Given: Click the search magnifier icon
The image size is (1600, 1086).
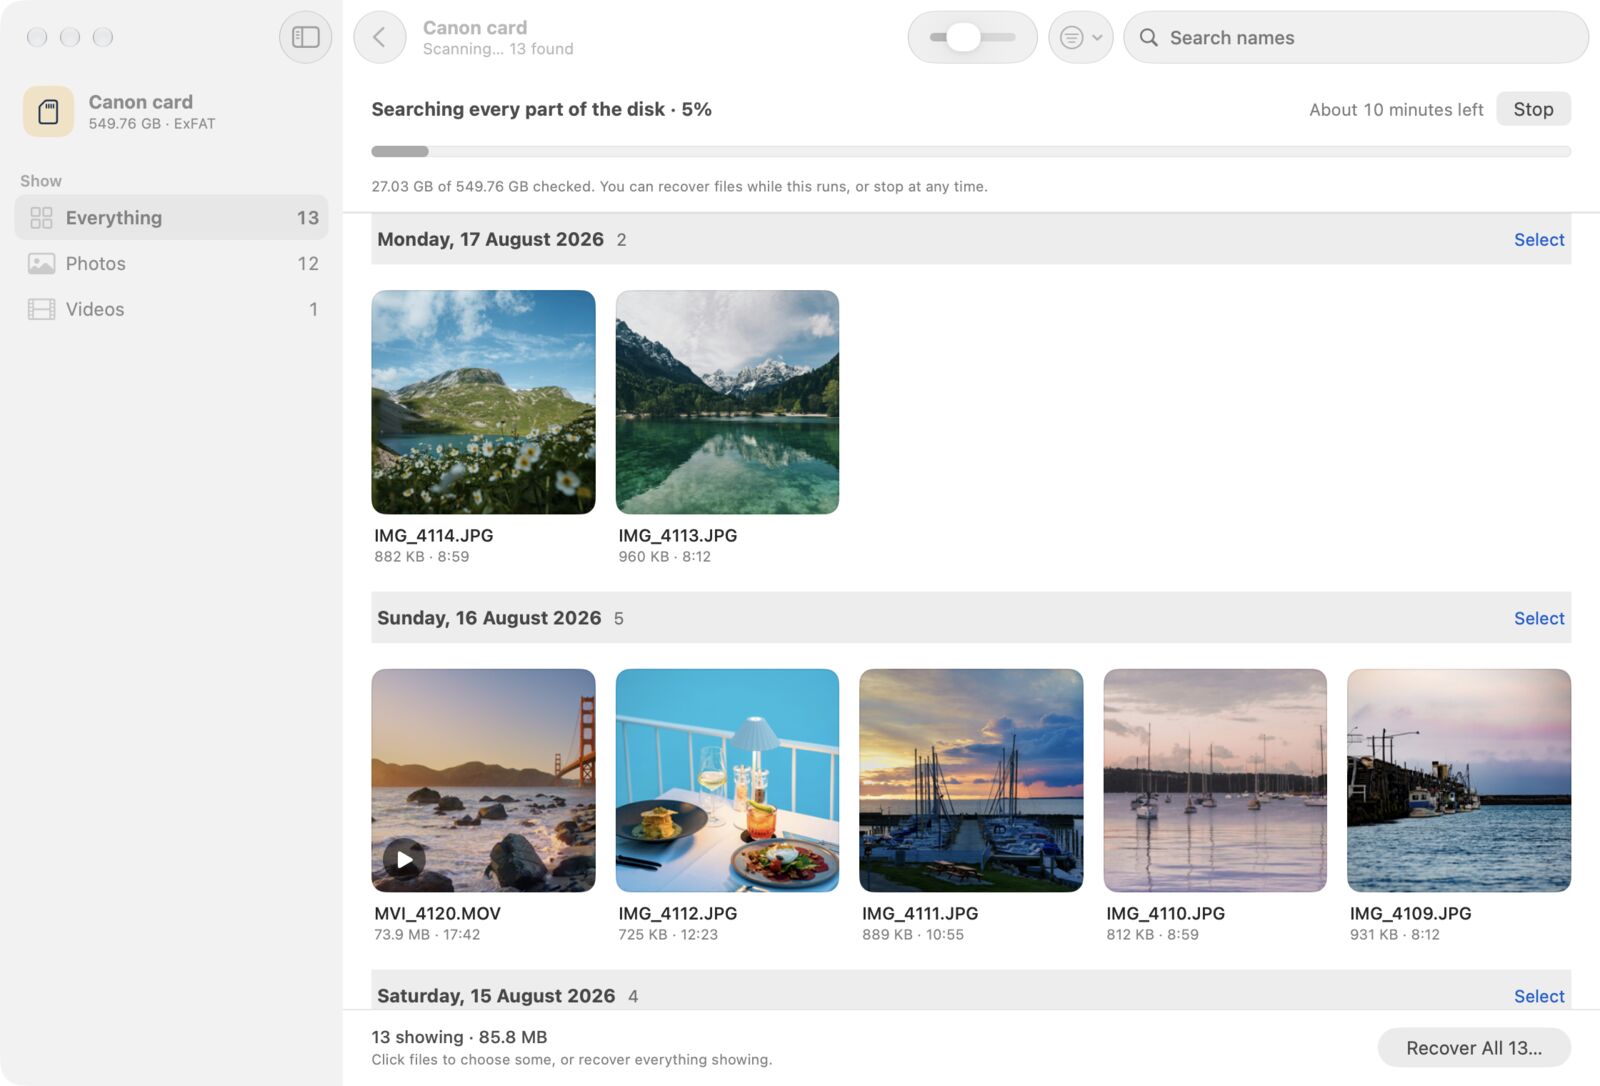Looking at the screenshot, I should (1149, 37).
